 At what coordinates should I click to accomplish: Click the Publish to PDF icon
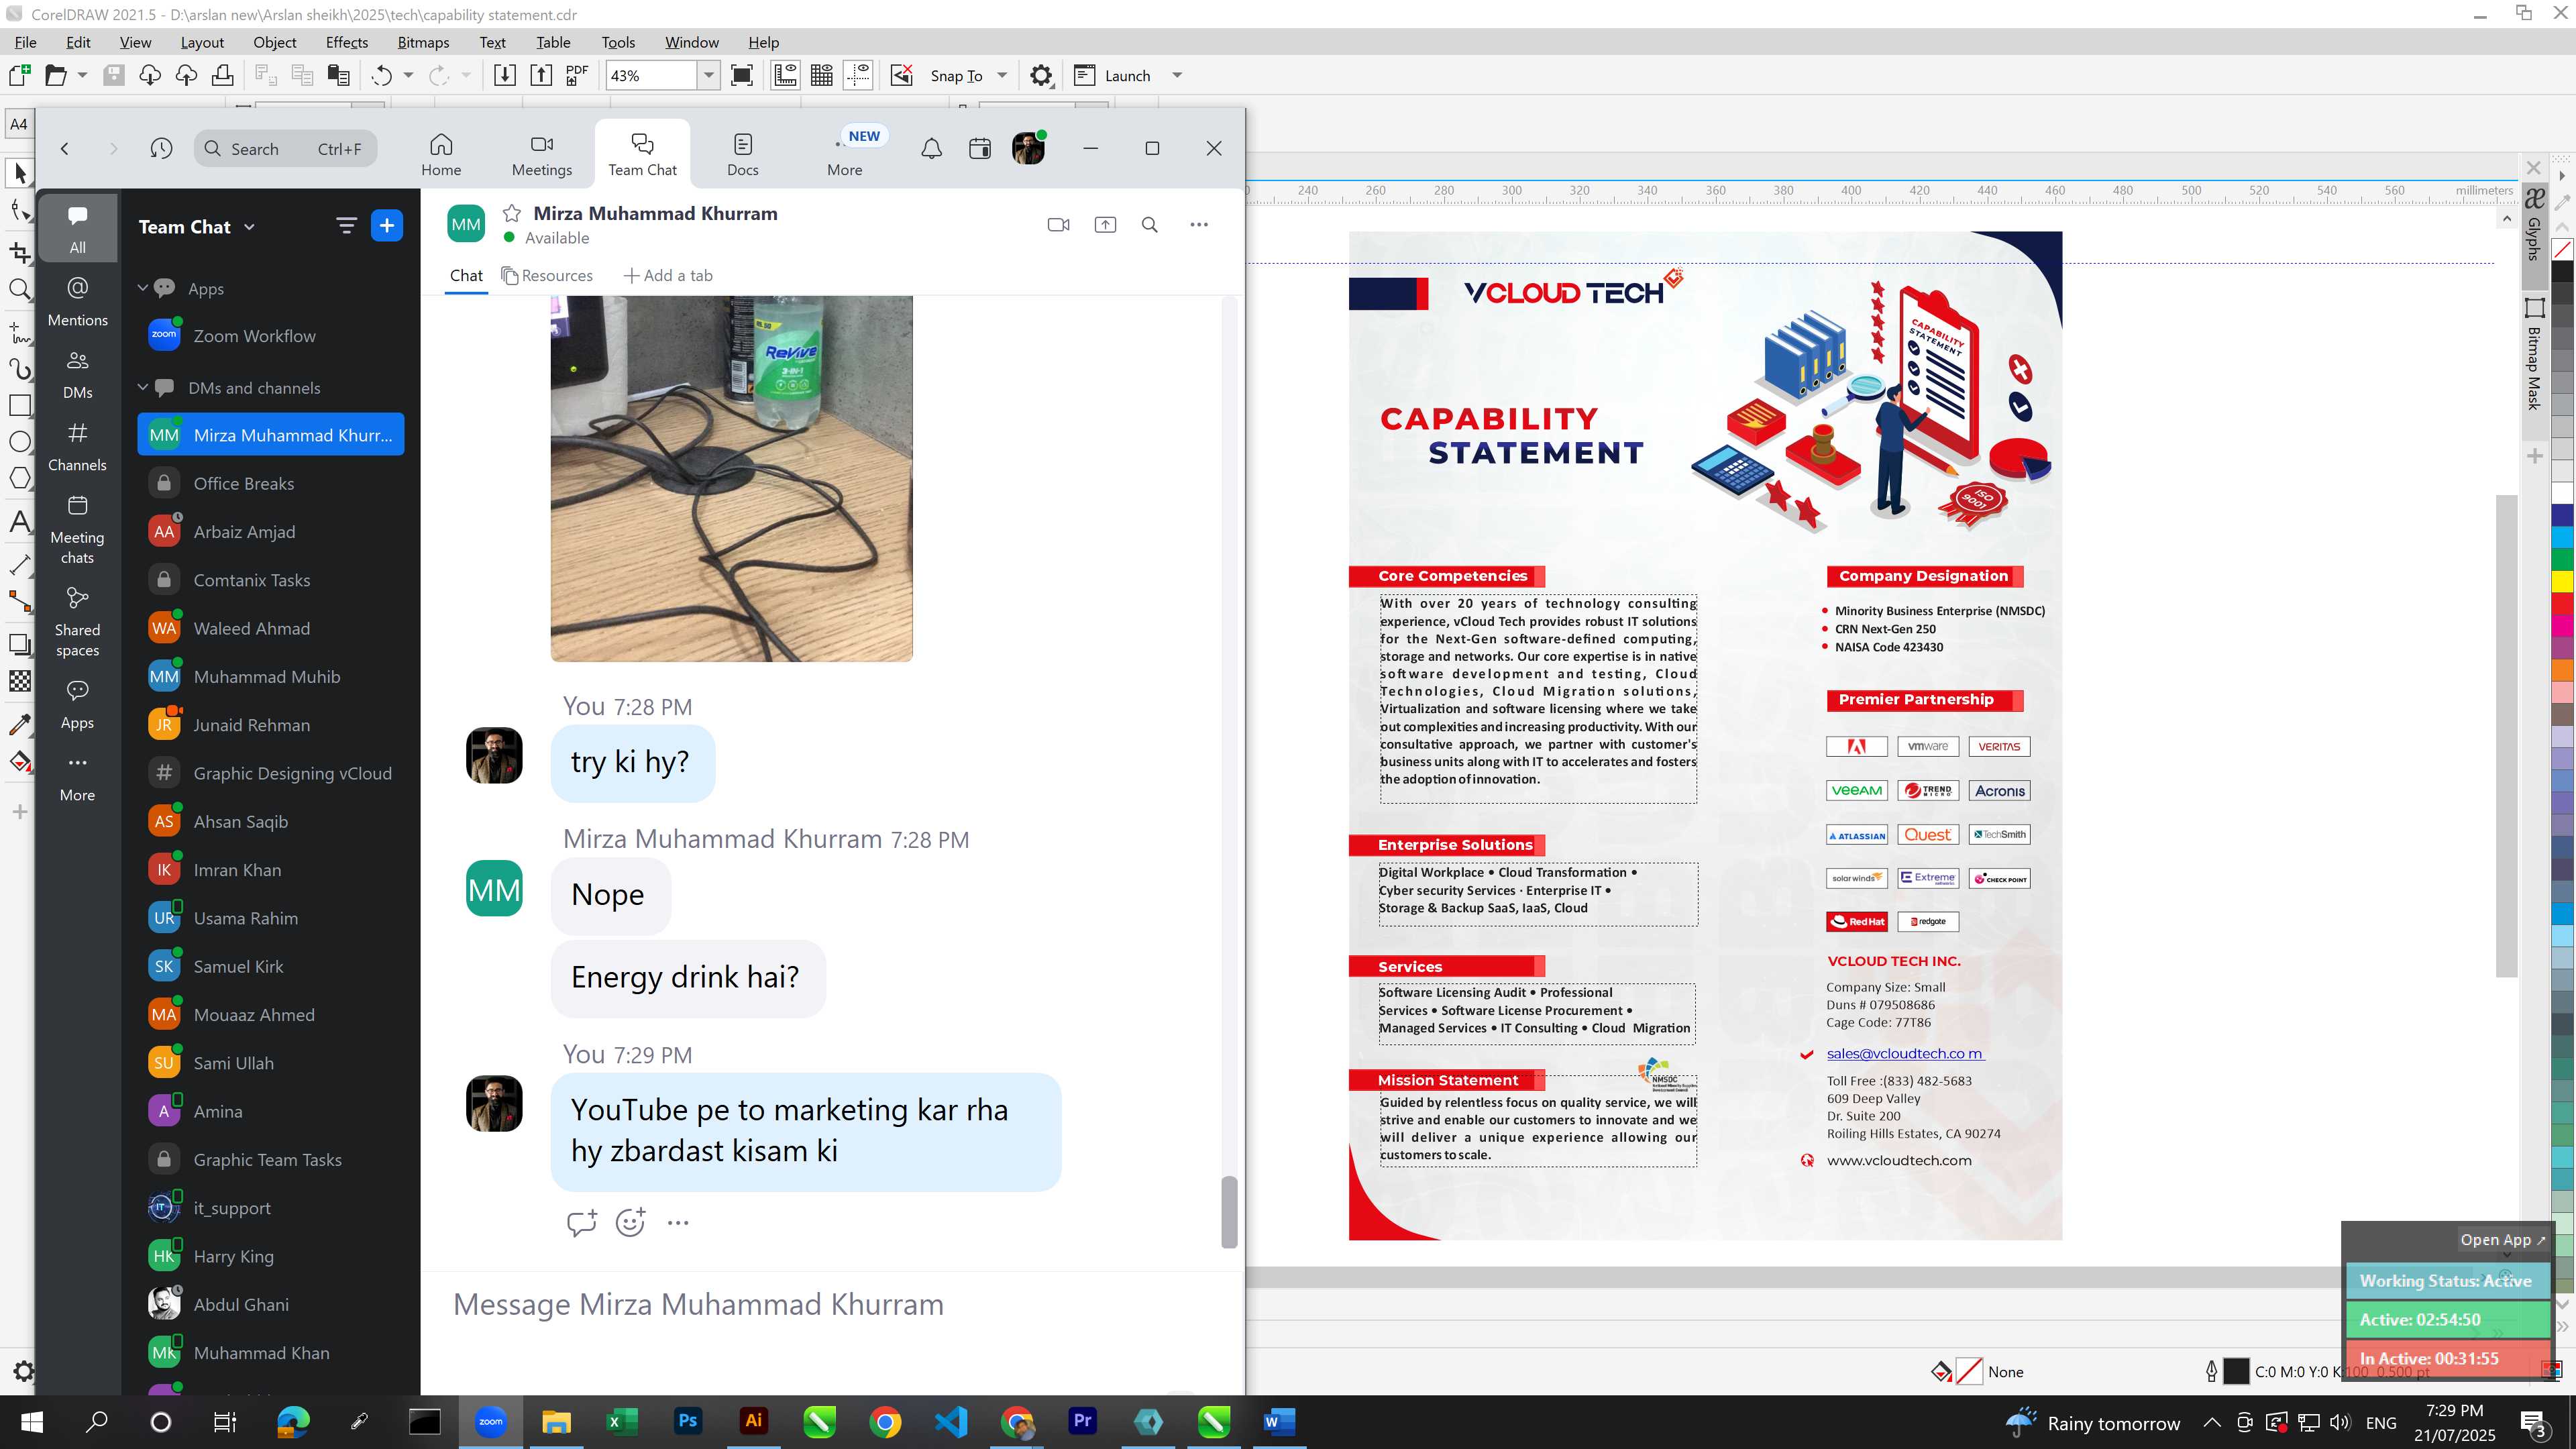(577, 75)
